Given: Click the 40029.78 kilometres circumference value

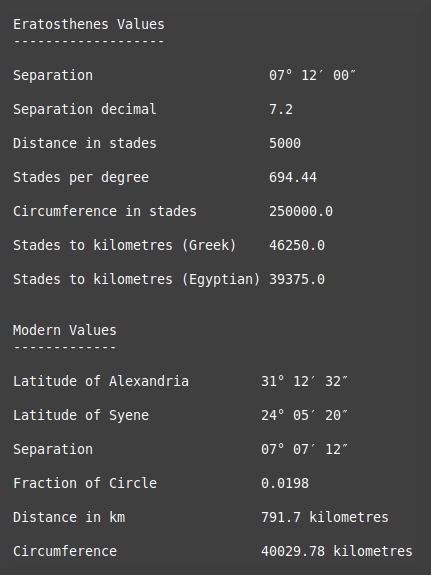Looking at the screenshot, I should (337, 552).
